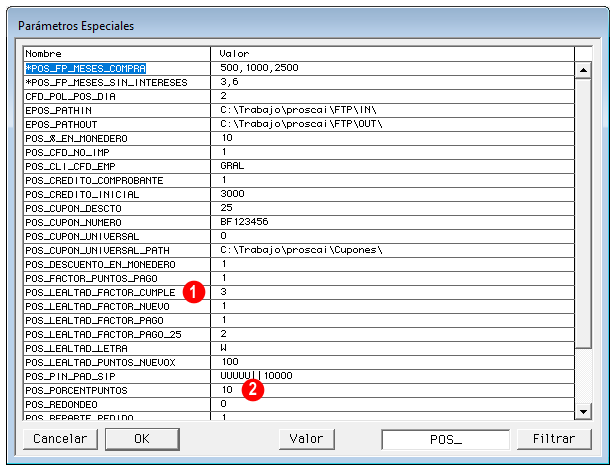Focus the POS_ filter text field
This screenshot has height=472, width=616.
click(x=445, y=439)
